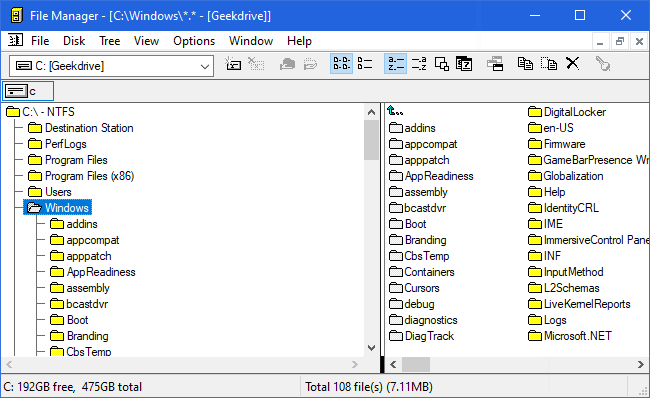Minimize the child document window
650x398 pixels.
click(x=600, y=41)
